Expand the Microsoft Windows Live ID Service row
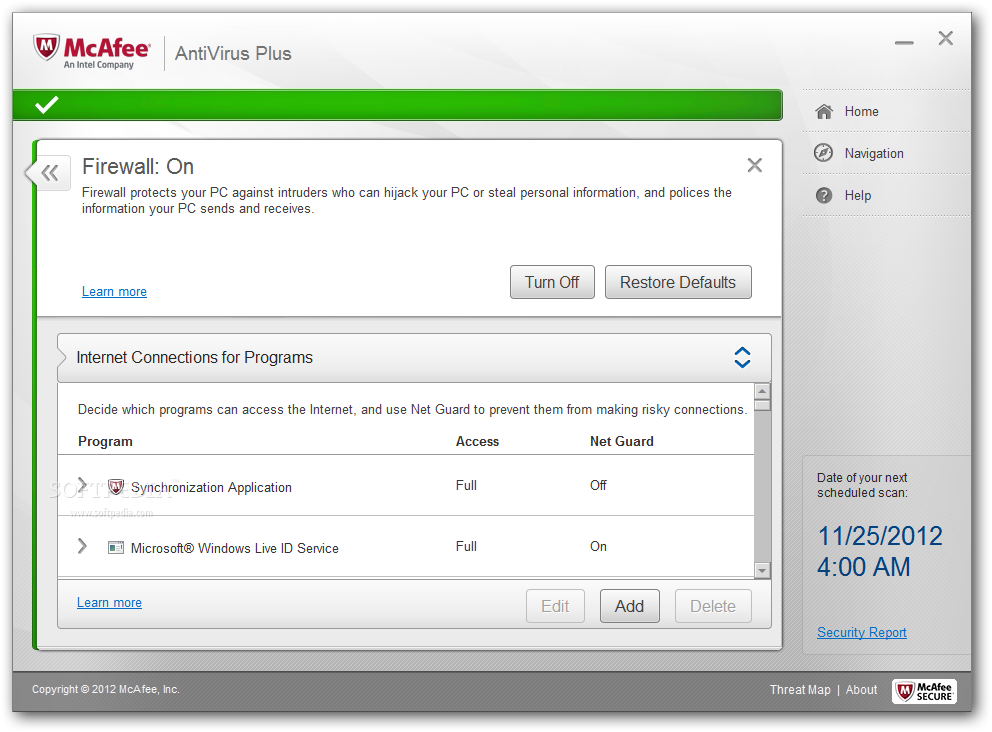The image size is (992, 732). [82, 545]
